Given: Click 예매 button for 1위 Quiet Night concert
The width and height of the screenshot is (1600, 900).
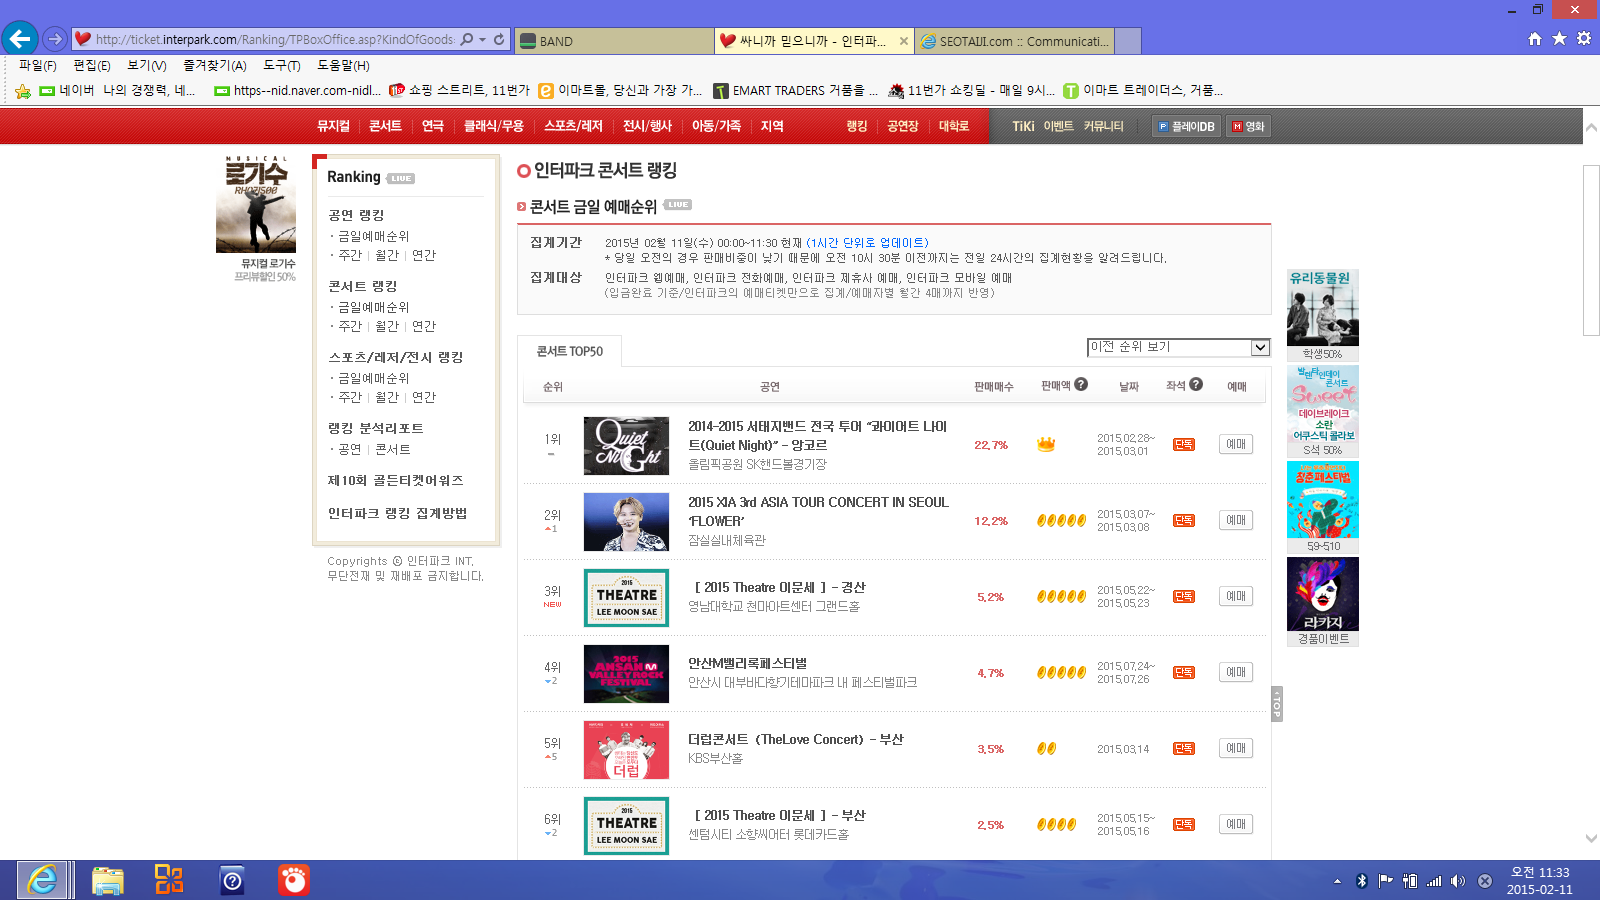Looking at the screenshot, I should 1236,444.
